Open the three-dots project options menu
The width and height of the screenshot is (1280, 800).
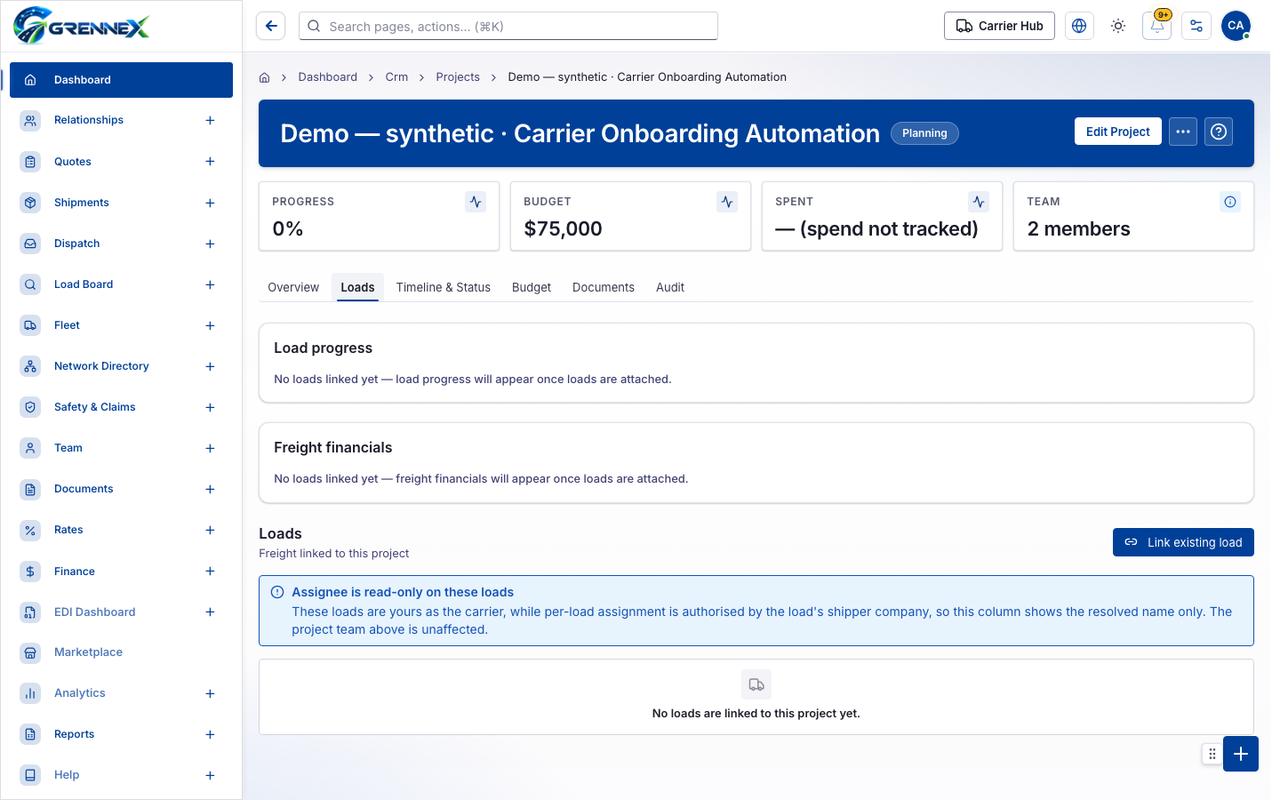click(1183, 132)
